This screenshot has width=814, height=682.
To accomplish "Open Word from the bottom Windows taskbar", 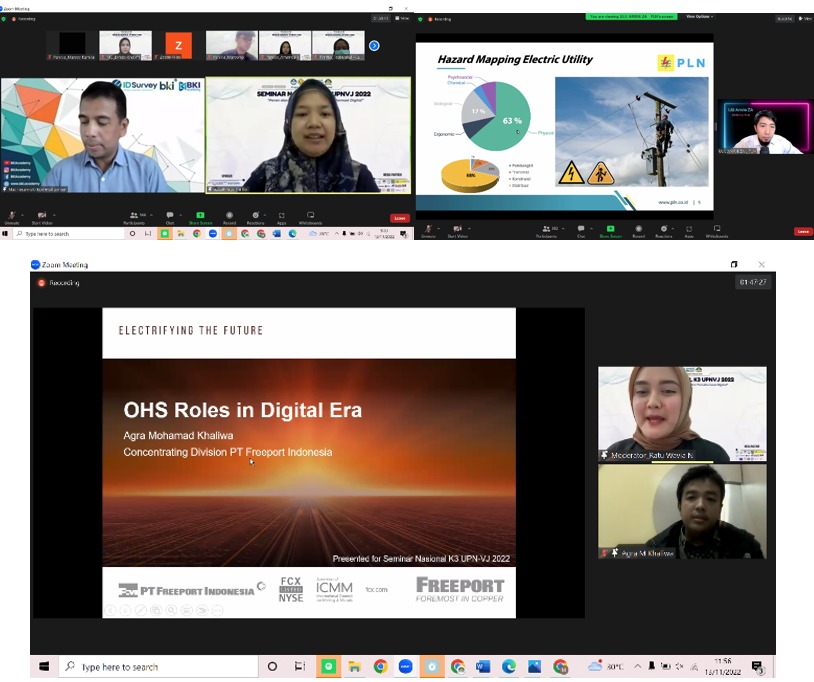I will point(484,666).
